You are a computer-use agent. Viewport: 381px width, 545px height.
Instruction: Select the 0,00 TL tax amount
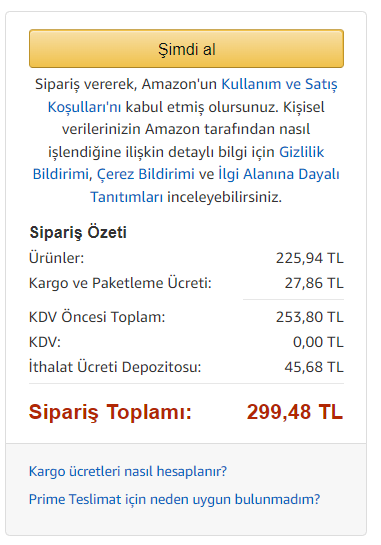tap(318, 342)
